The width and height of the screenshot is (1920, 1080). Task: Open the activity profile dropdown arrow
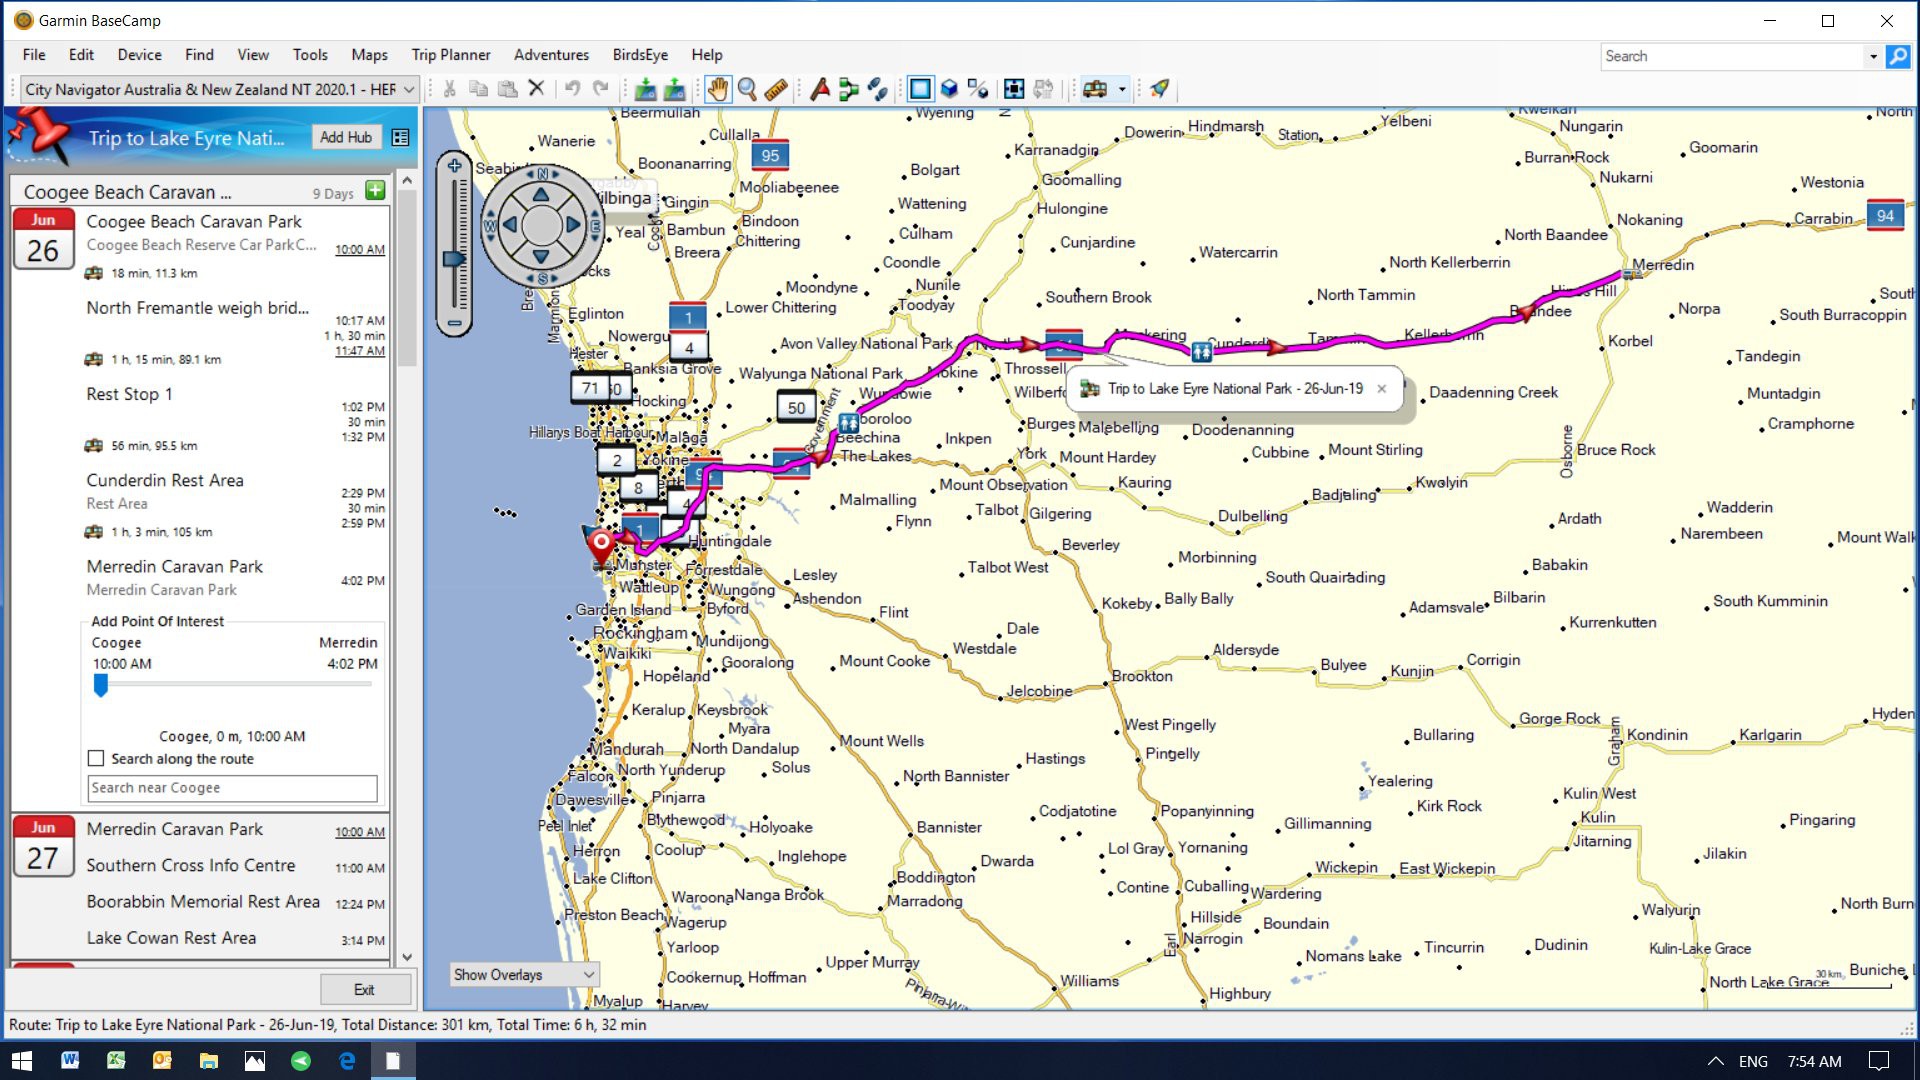click(1122, 89)
